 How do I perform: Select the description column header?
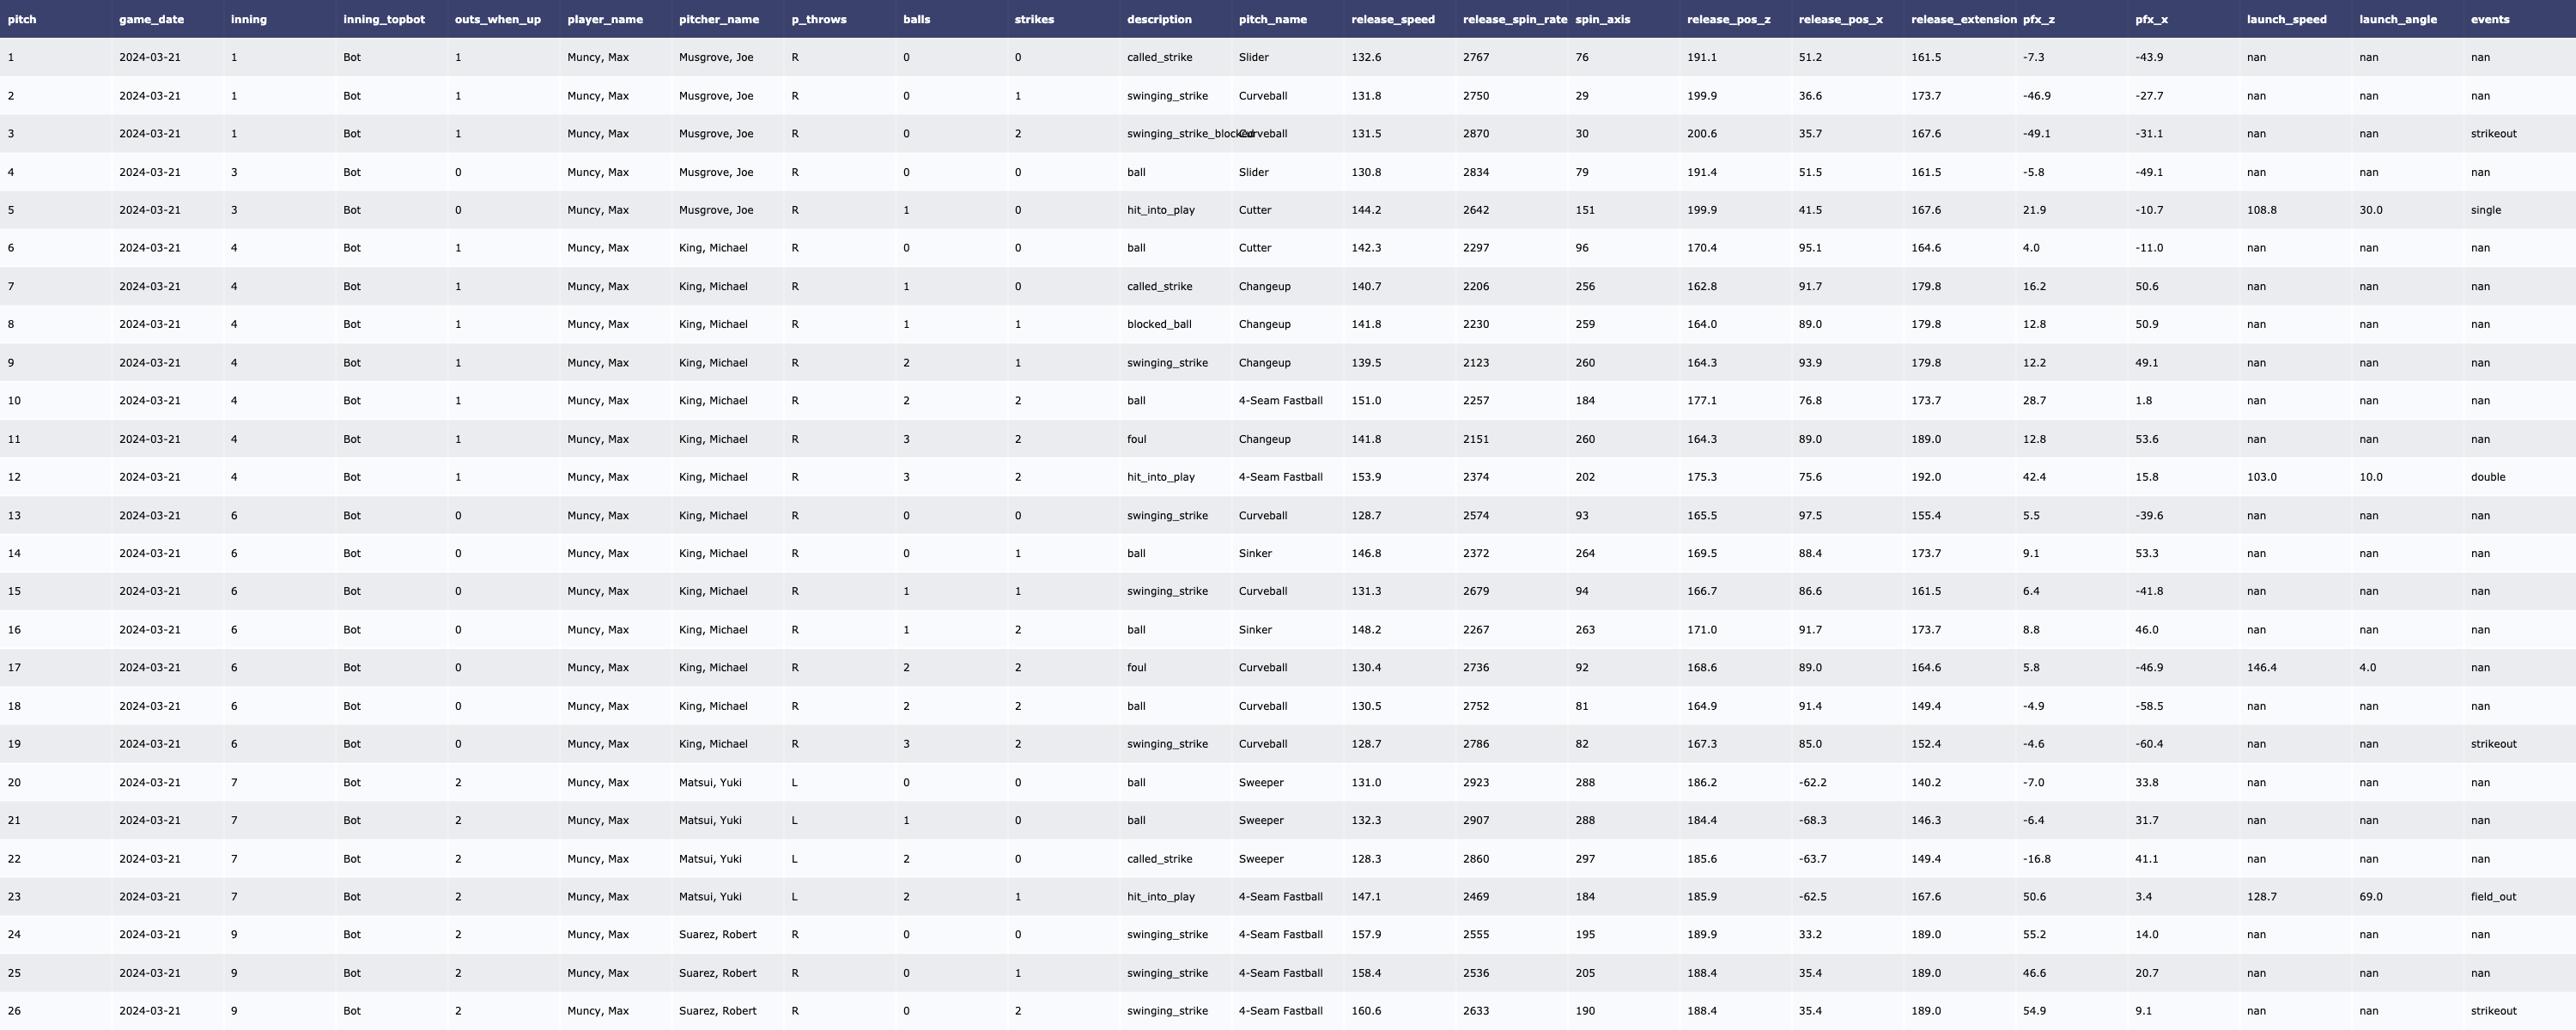(1158, 19)
